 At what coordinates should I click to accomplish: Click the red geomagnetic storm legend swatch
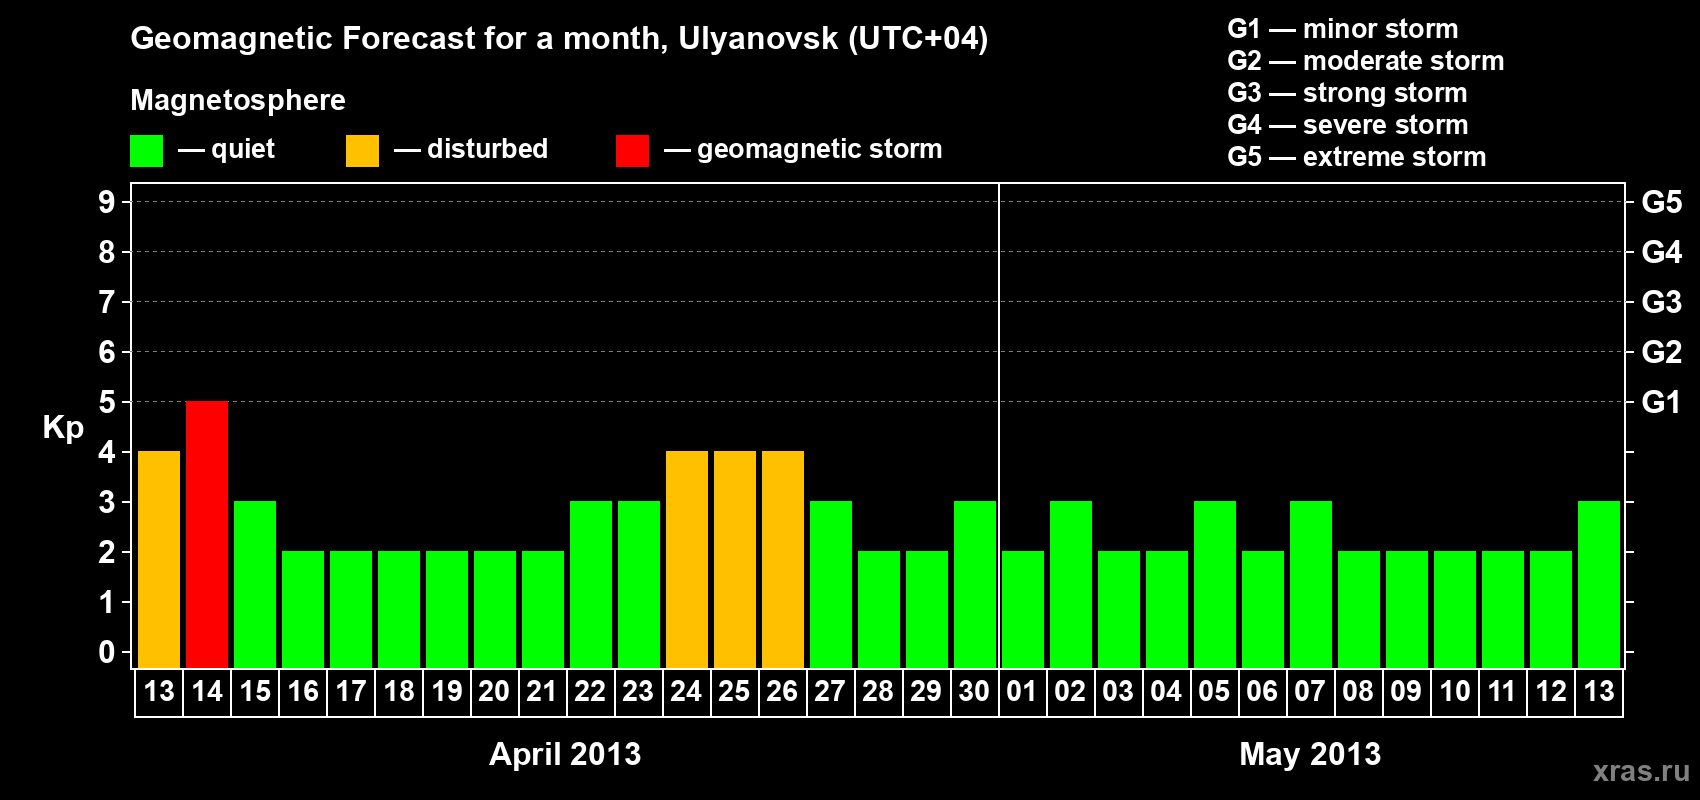[x=632, y=151]
